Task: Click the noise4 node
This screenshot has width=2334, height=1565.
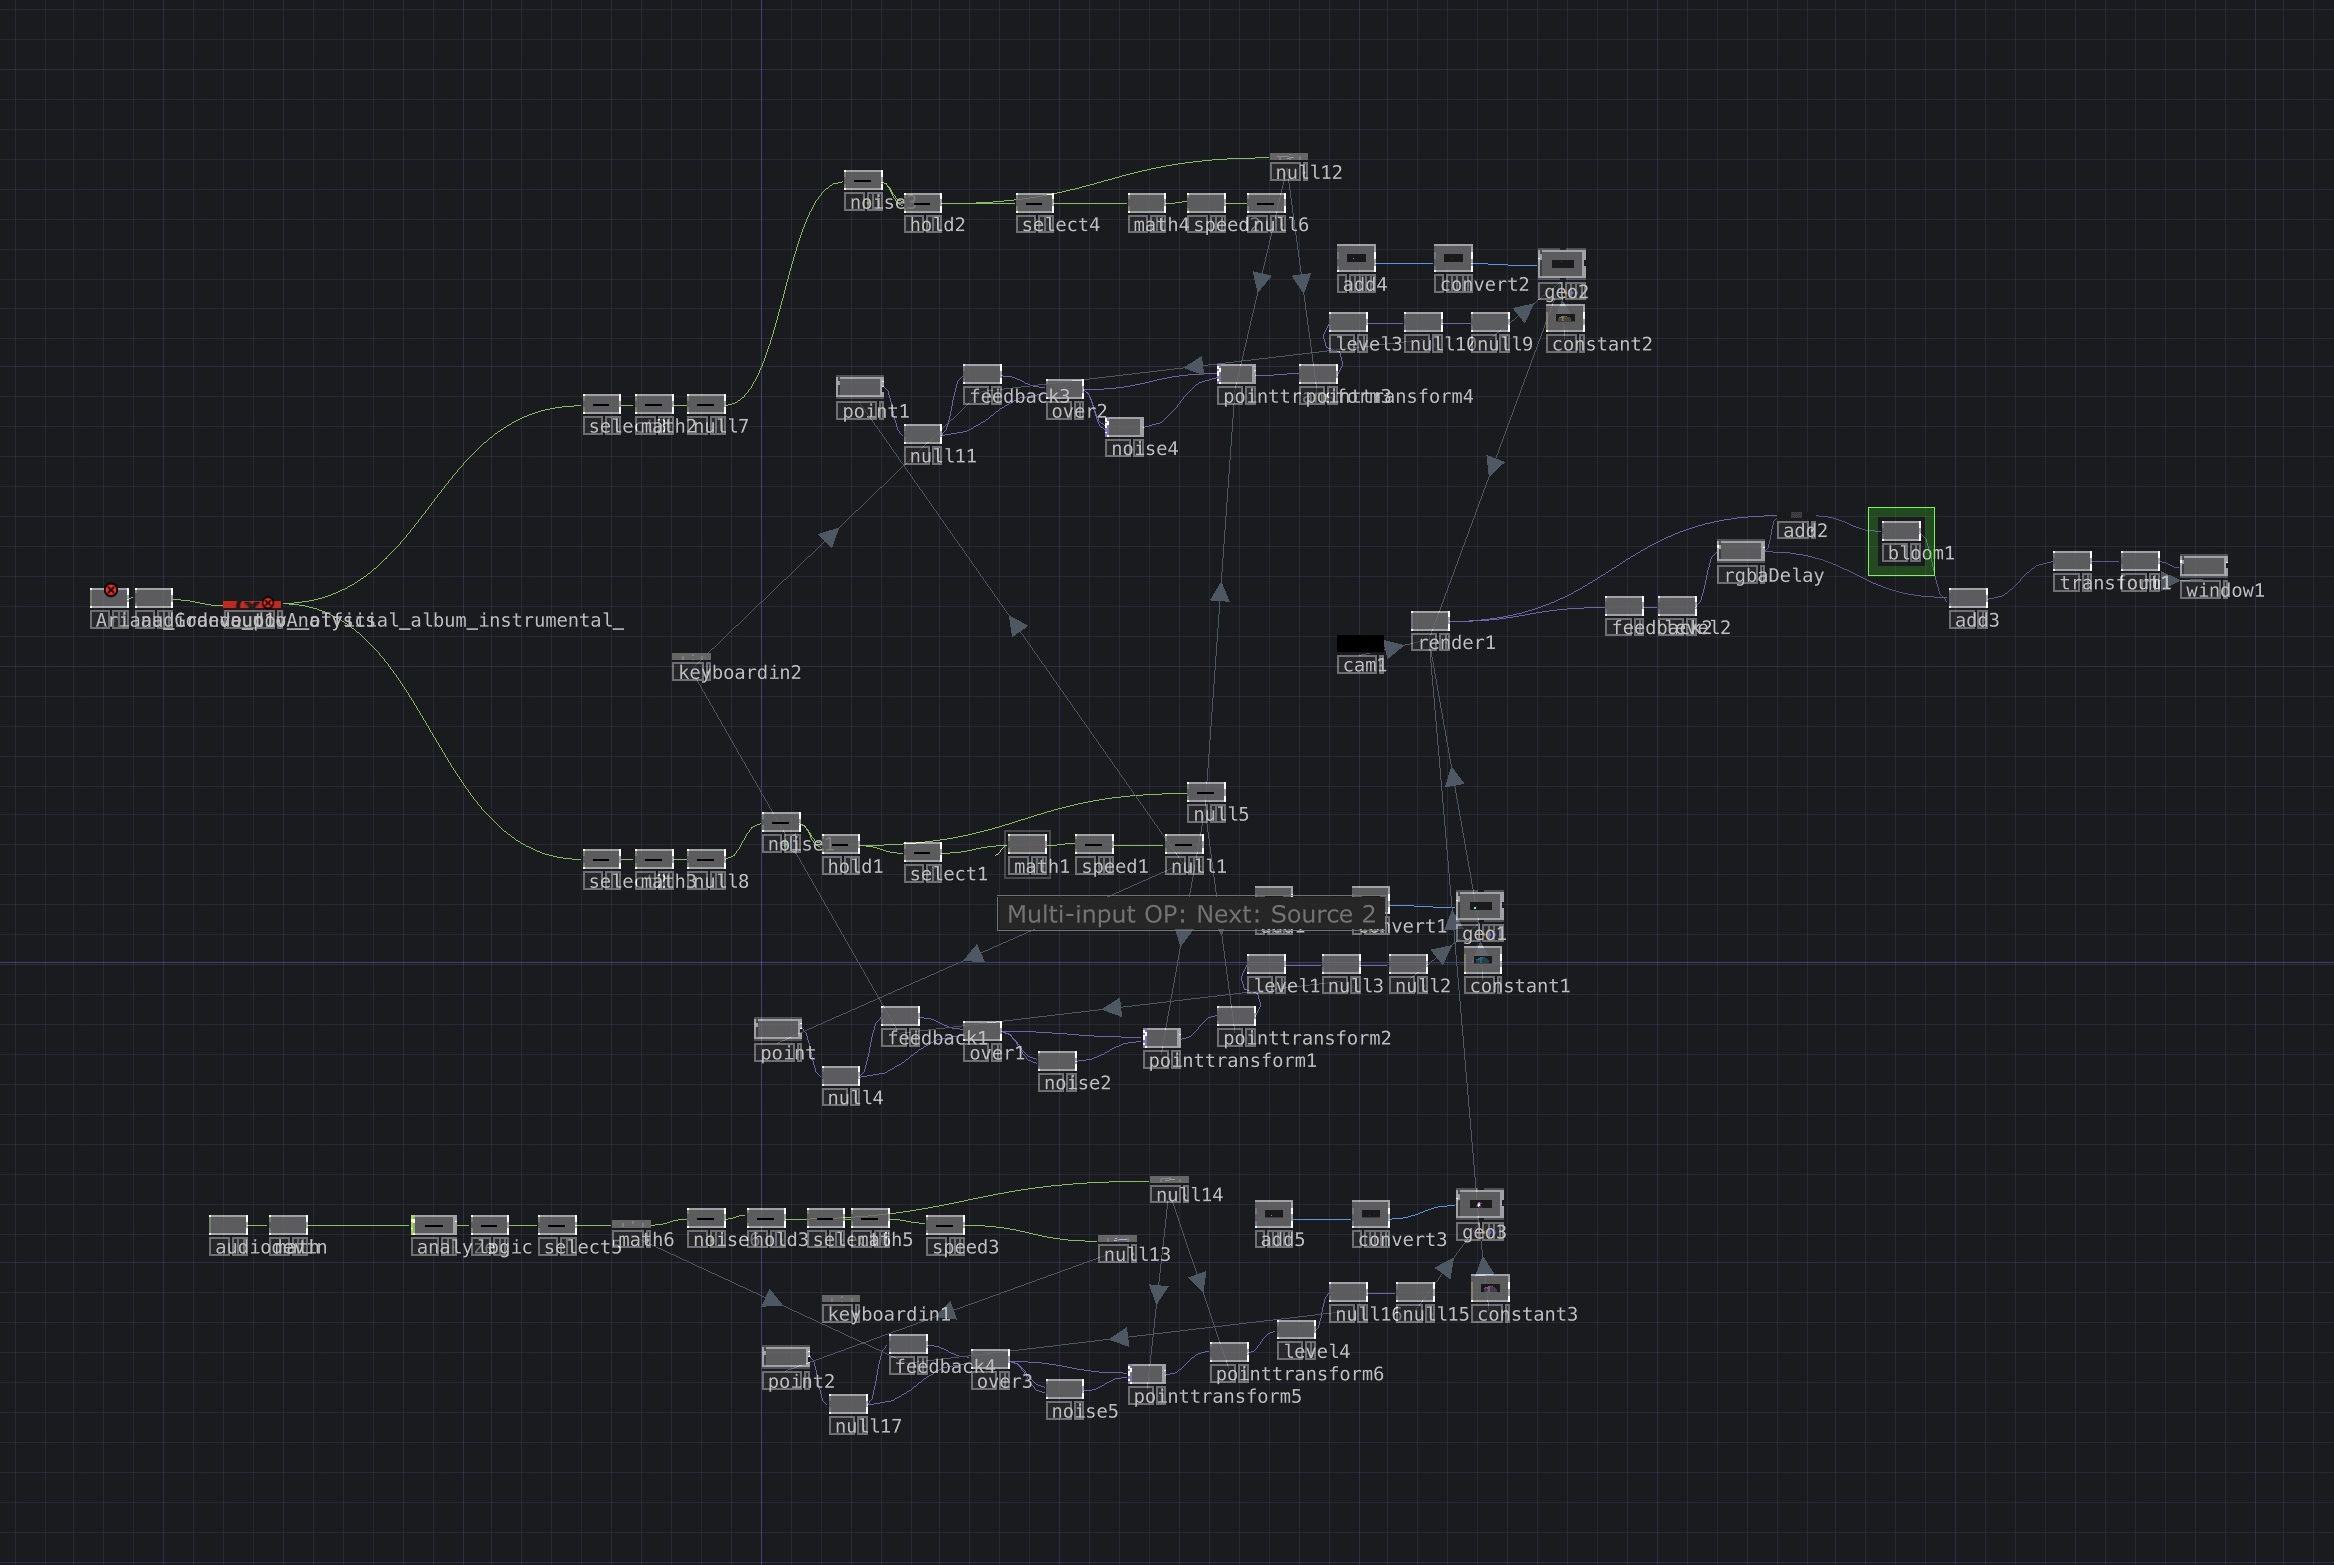Action: click(1124, 427)
